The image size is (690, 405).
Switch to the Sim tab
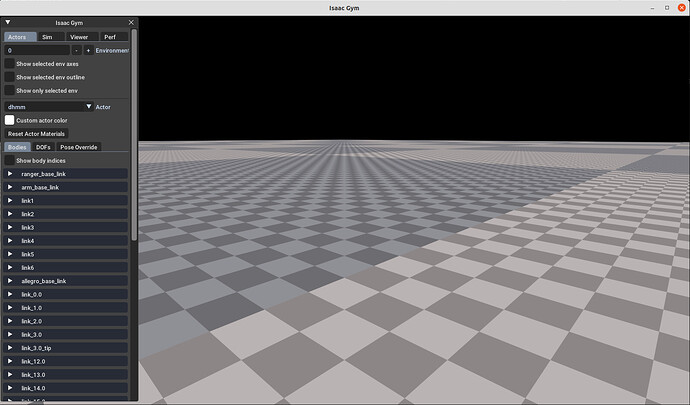51,37
